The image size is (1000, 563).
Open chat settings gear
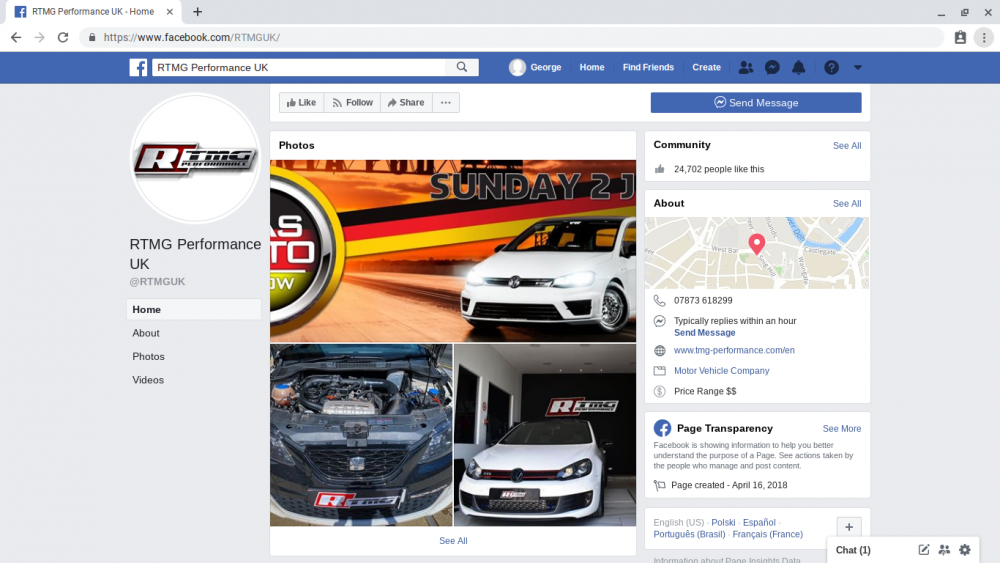tap(965, 550)
